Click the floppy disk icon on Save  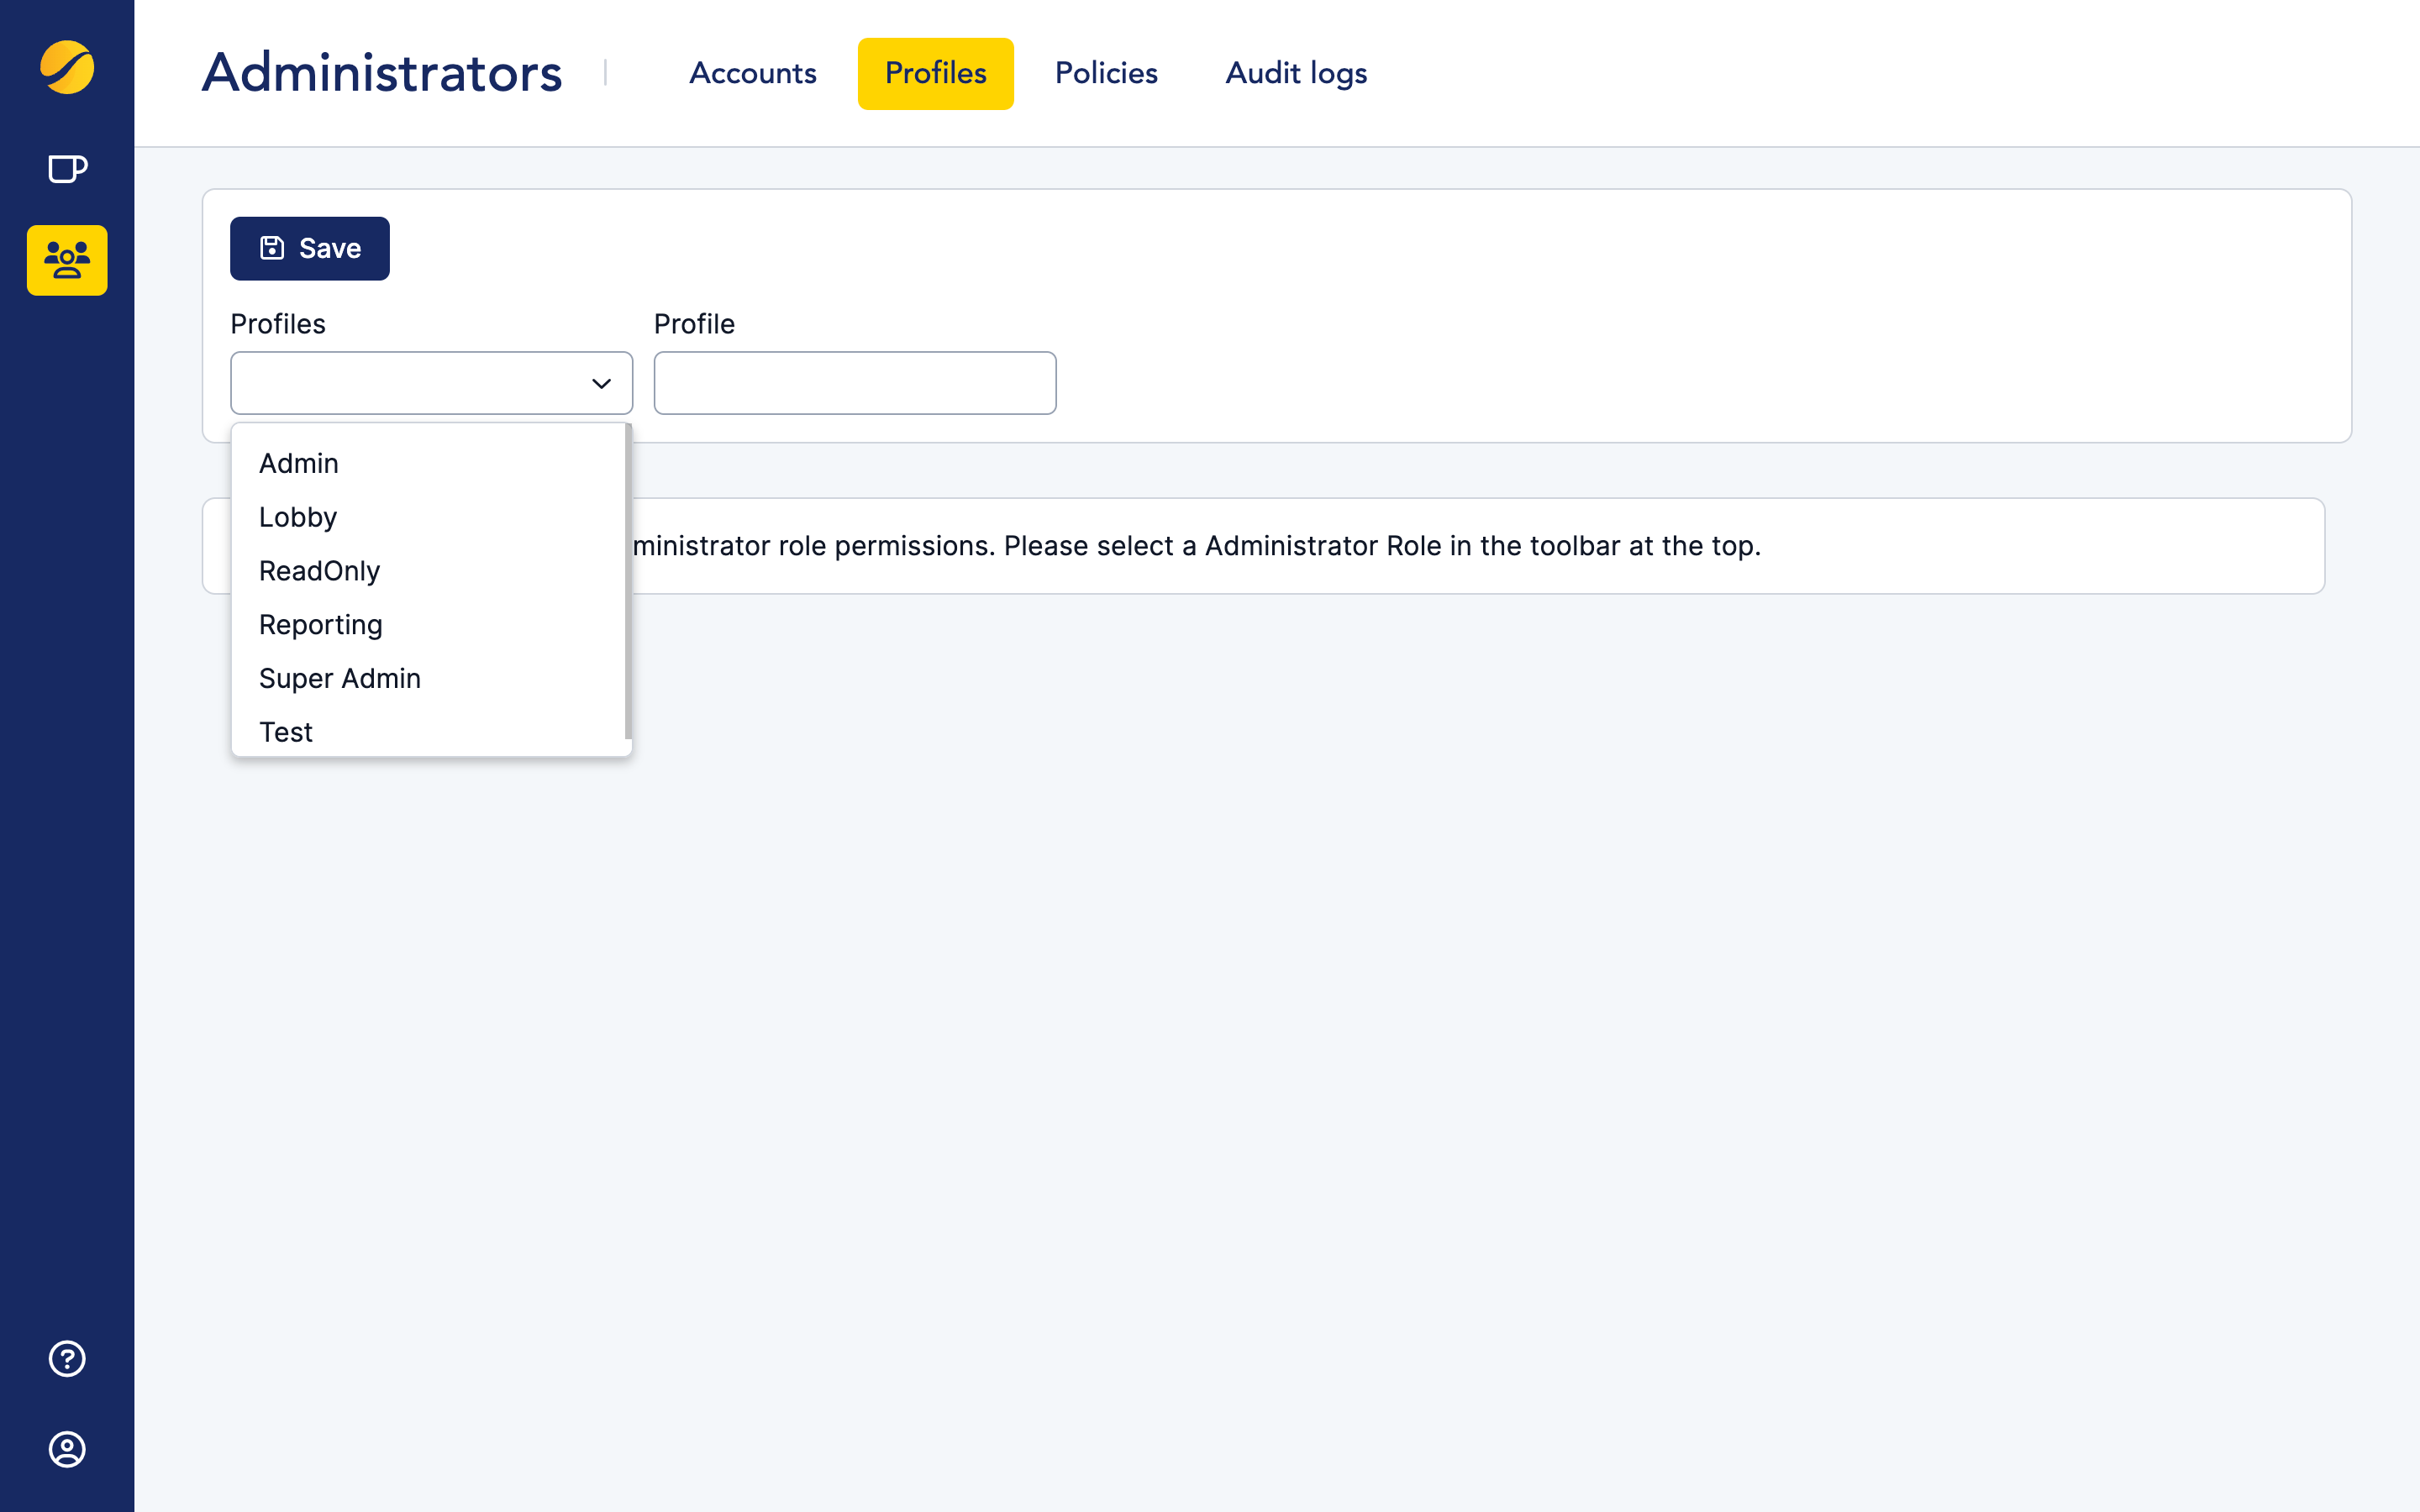coord(272,248)
